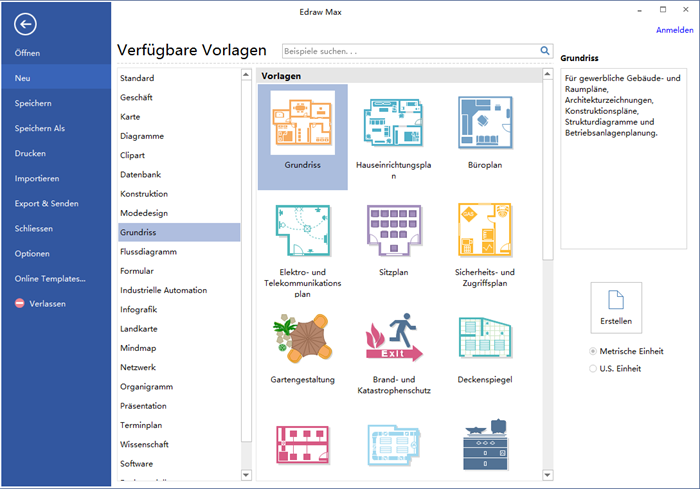Screen dimensions: 700x489
Task: Pick the Gartengestaltung template icon
Action: coord(303,338)
